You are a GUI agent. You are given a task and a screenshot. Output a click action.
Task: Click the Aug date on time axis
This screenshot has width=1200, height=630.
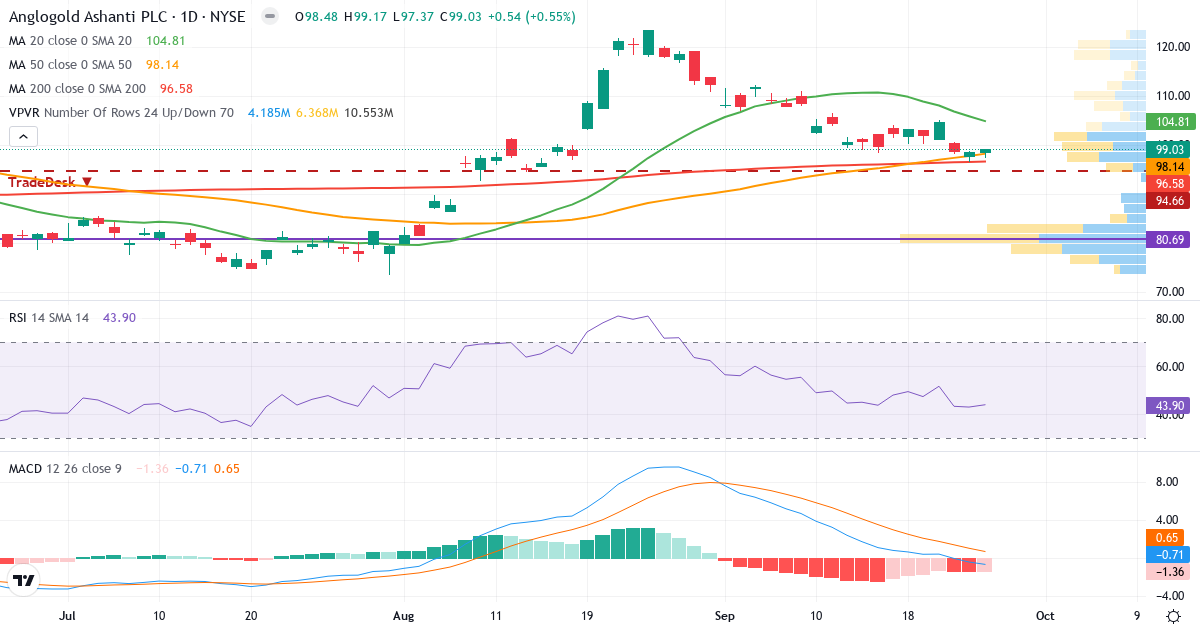click(x=403, y=616)
